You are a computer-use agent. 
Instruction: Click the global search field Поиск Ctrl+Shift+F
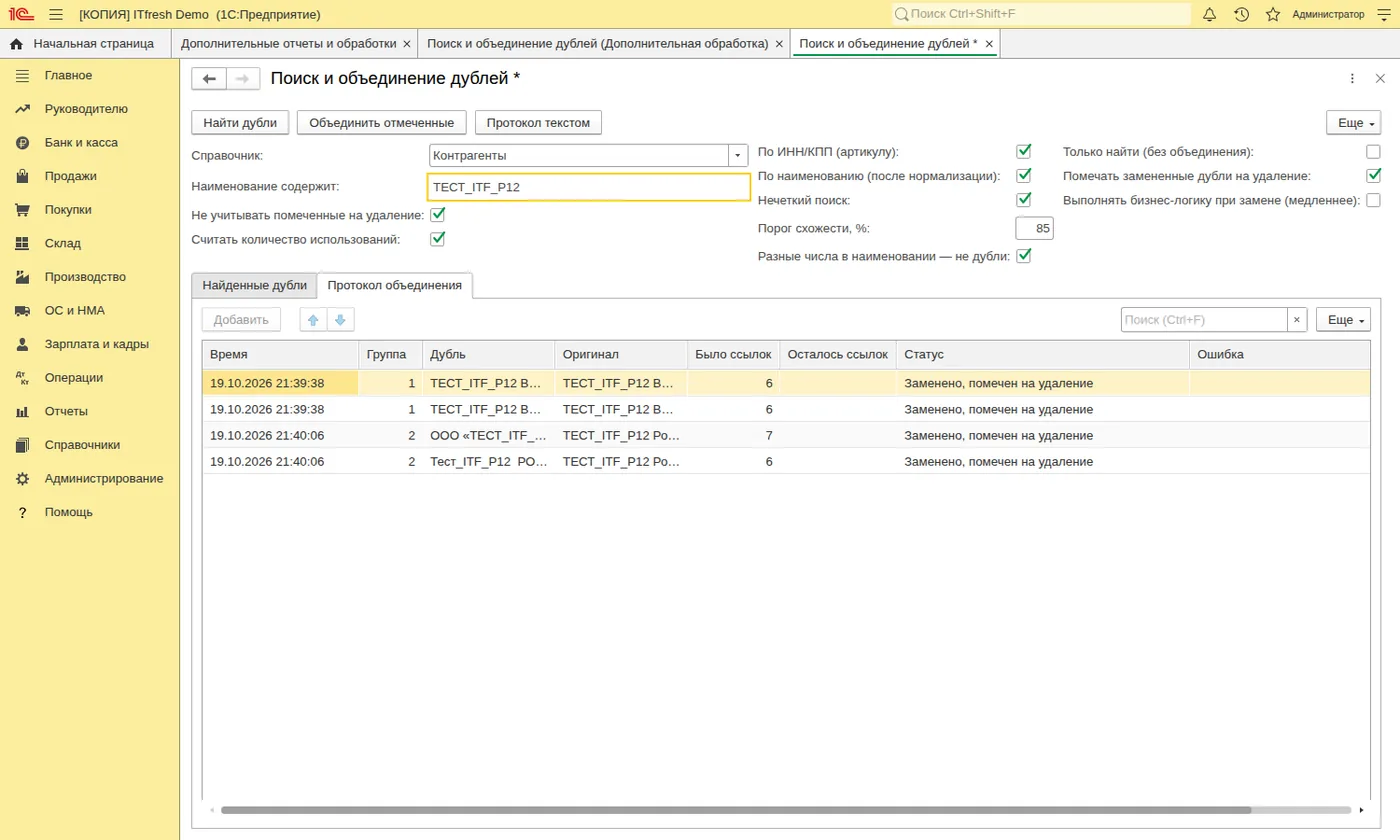click(x=1041, y=14)
